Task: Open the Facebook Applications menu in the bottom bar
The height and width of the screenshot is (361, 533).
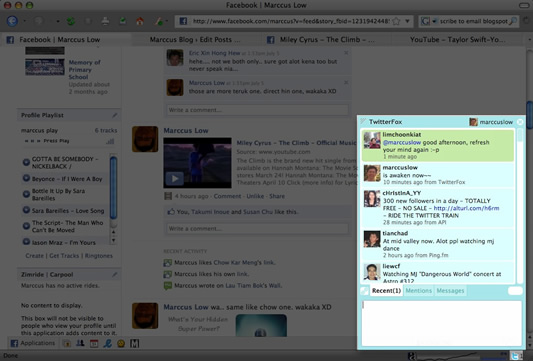Action: (x=33, y=343)
